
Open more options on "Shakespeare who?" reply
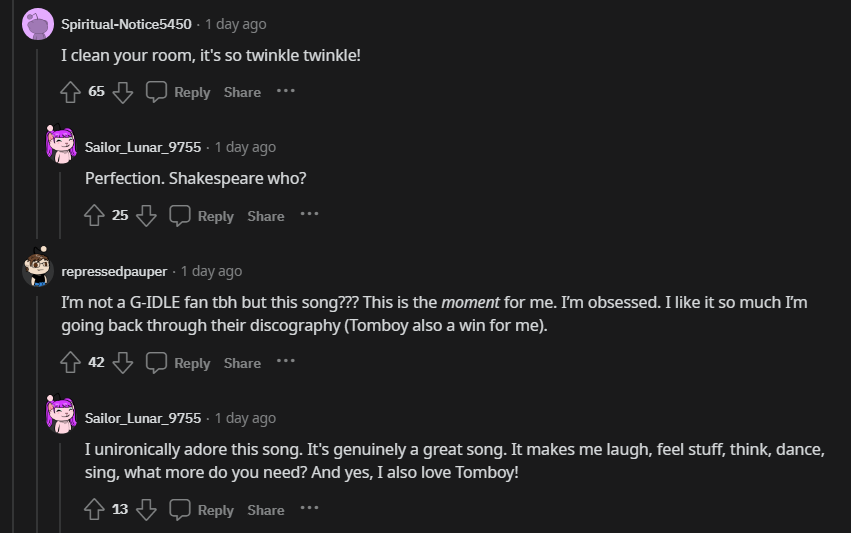click(310, 215)
